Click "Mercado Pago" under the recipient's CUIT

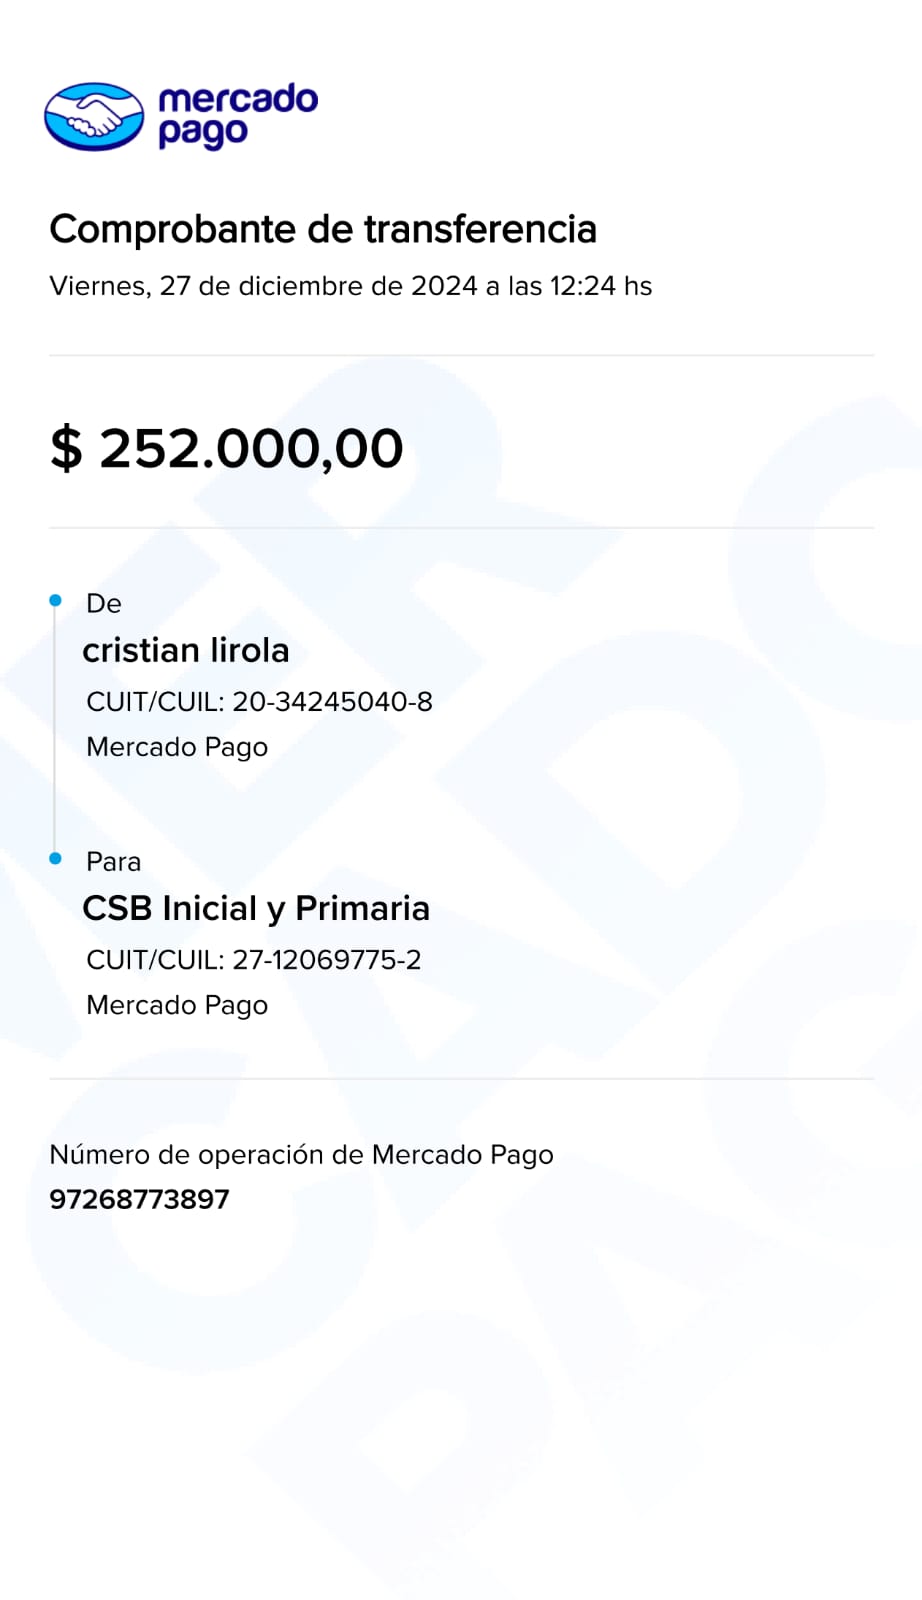[x=177, y=1005]
